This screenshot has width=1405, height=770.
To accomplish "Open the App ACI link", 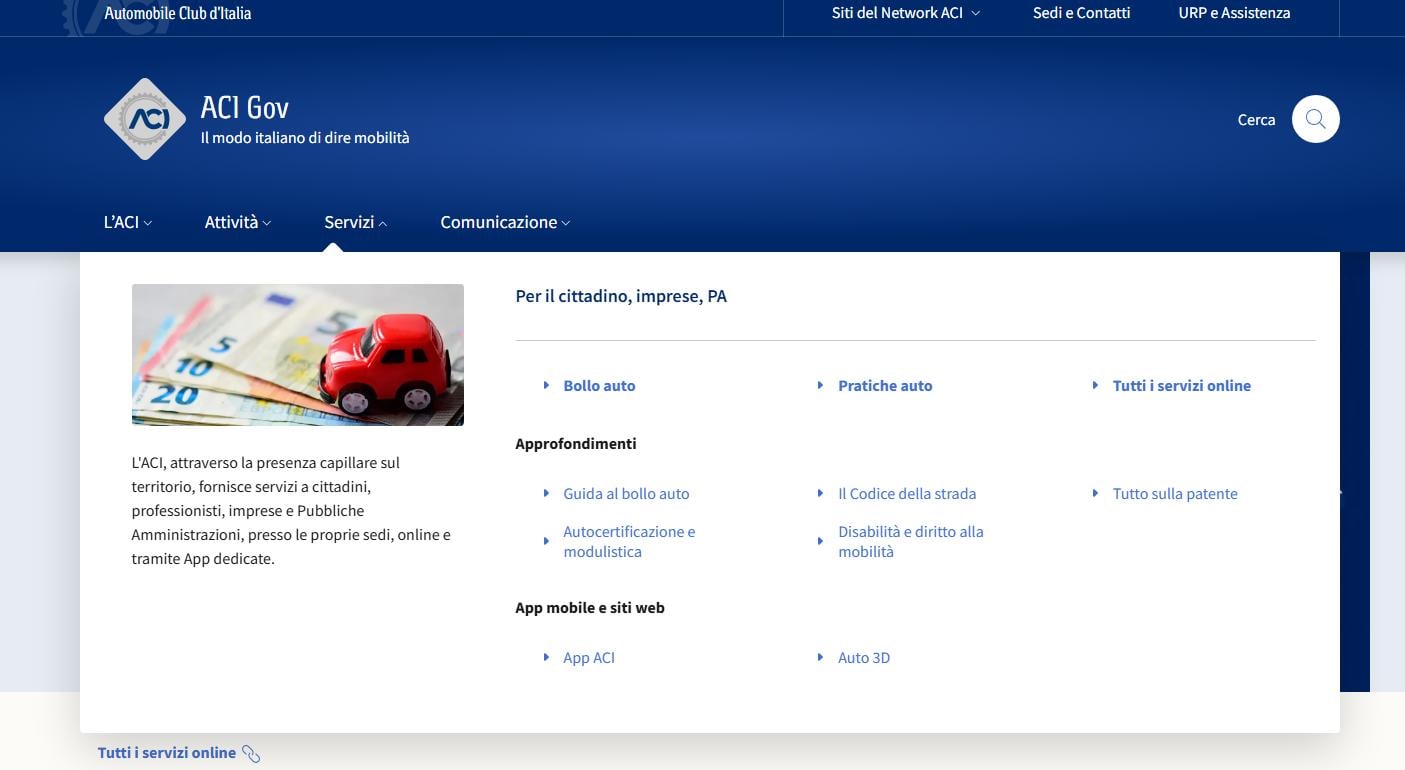I will coord(588,658).
